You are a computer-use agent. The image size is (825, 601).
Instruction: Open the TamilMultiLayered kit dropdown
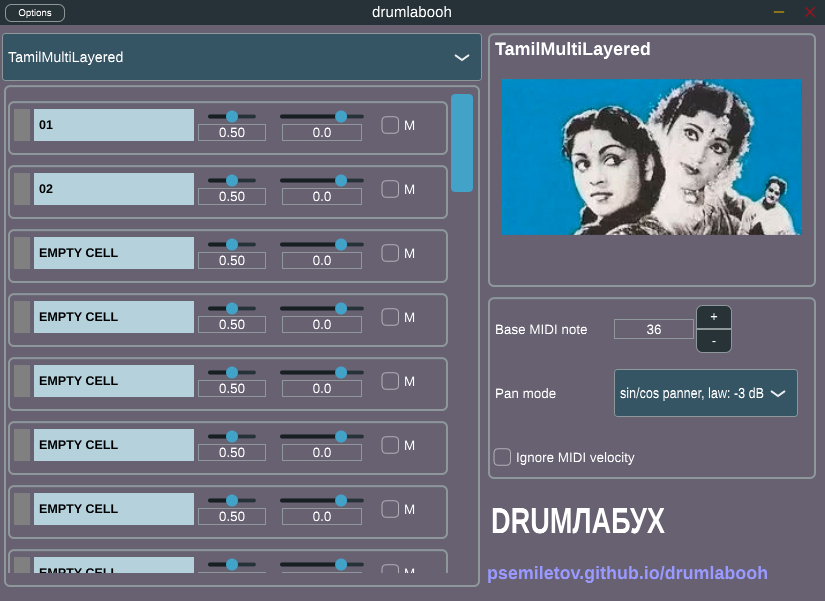pyautogui.click(x=242, y=57)
